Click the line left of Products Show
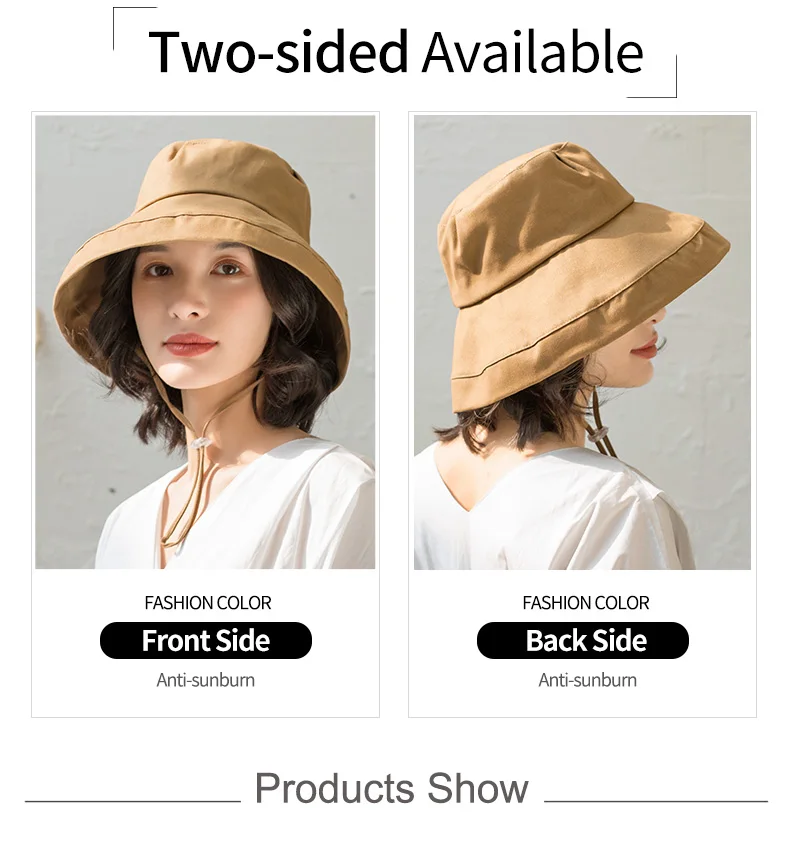This screenshot has height=861, width=790. tap(133, 801)
